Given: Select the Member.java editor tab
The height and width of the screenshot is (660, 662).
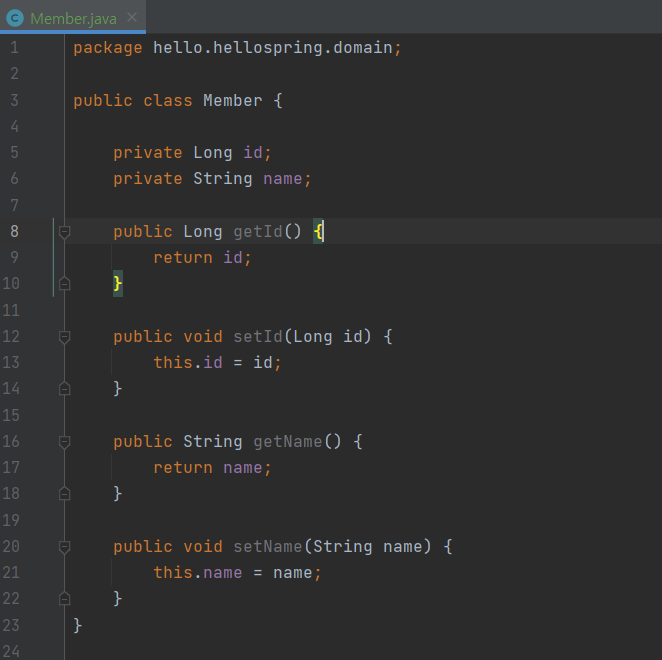Looking at the screenshot, I should point(73,18).
